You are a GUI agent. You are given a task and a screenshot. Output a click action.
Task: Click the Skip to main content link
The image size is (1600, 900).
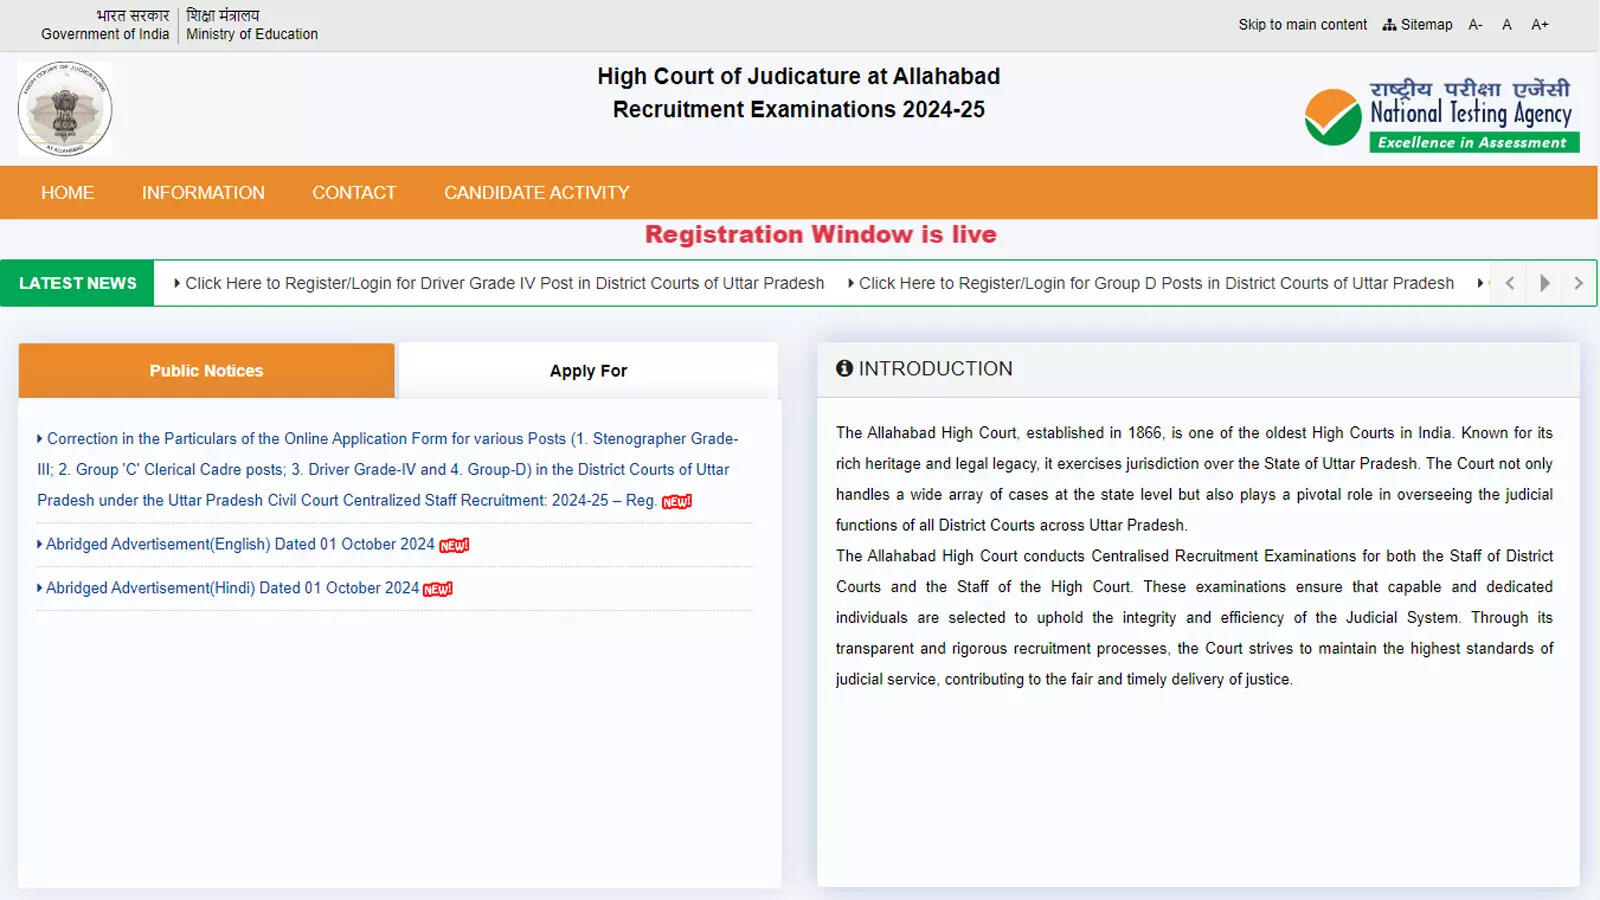pyautogui.click(x=1302, y=24)
